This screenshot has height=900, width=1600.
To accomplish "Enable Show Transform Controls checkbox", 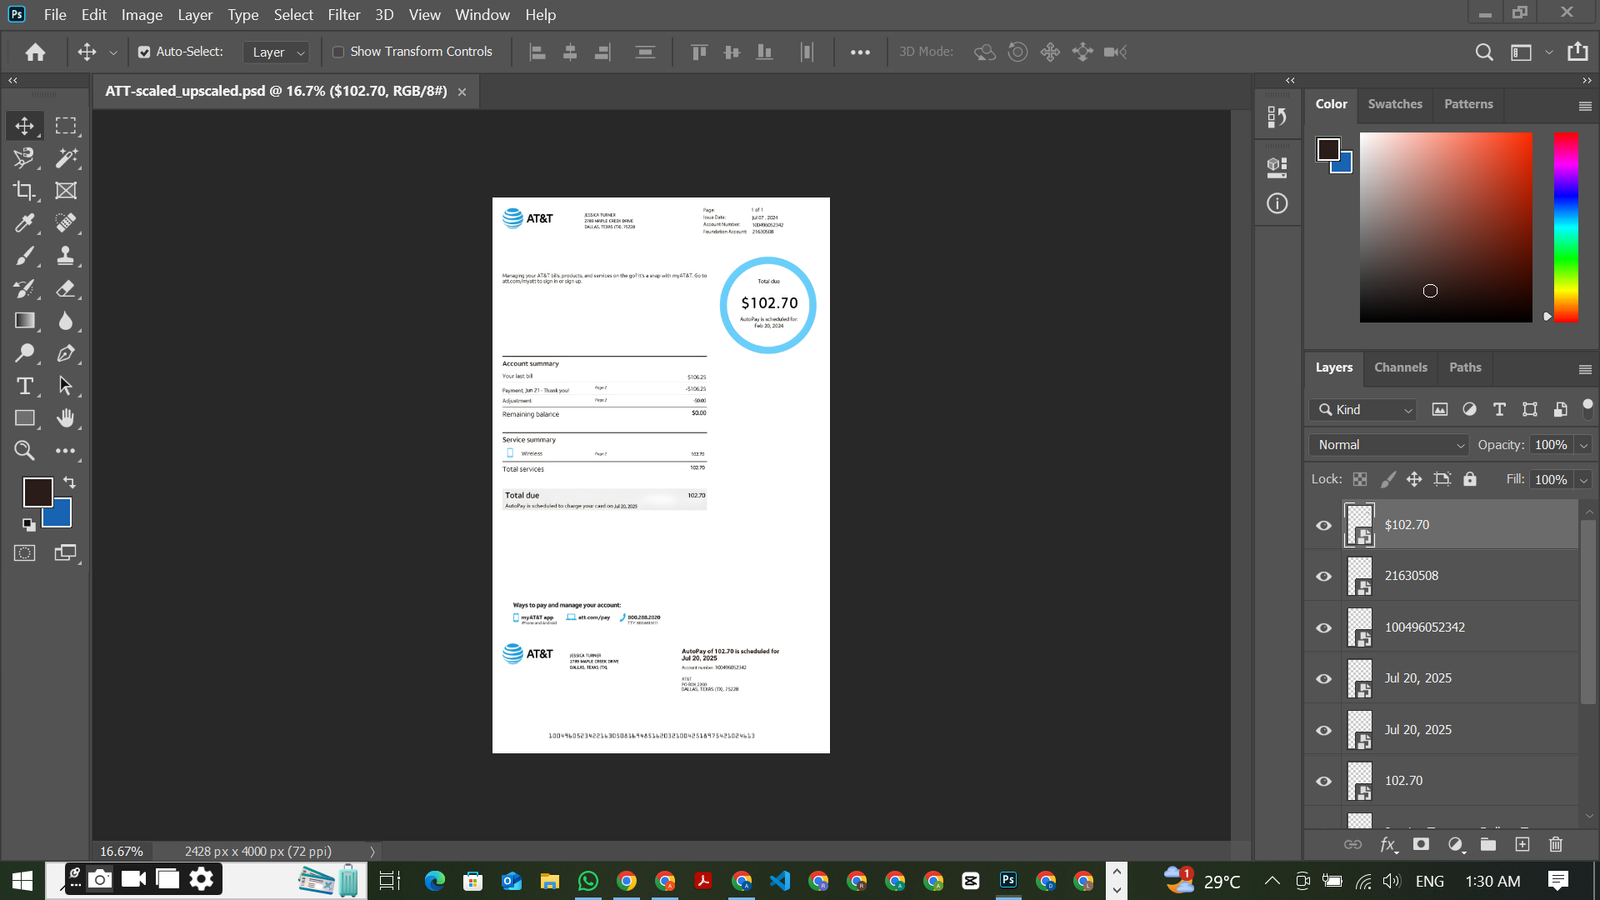I will (338, 52).
